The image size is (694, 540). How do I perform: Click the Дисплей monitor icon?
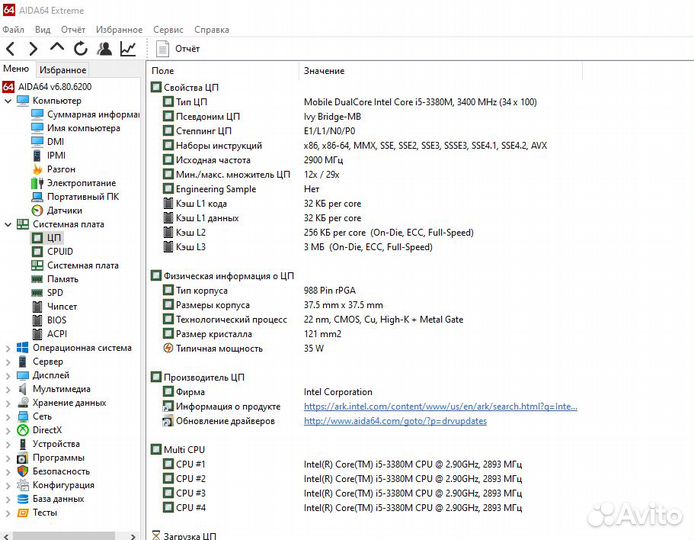(x=23, y=375)
